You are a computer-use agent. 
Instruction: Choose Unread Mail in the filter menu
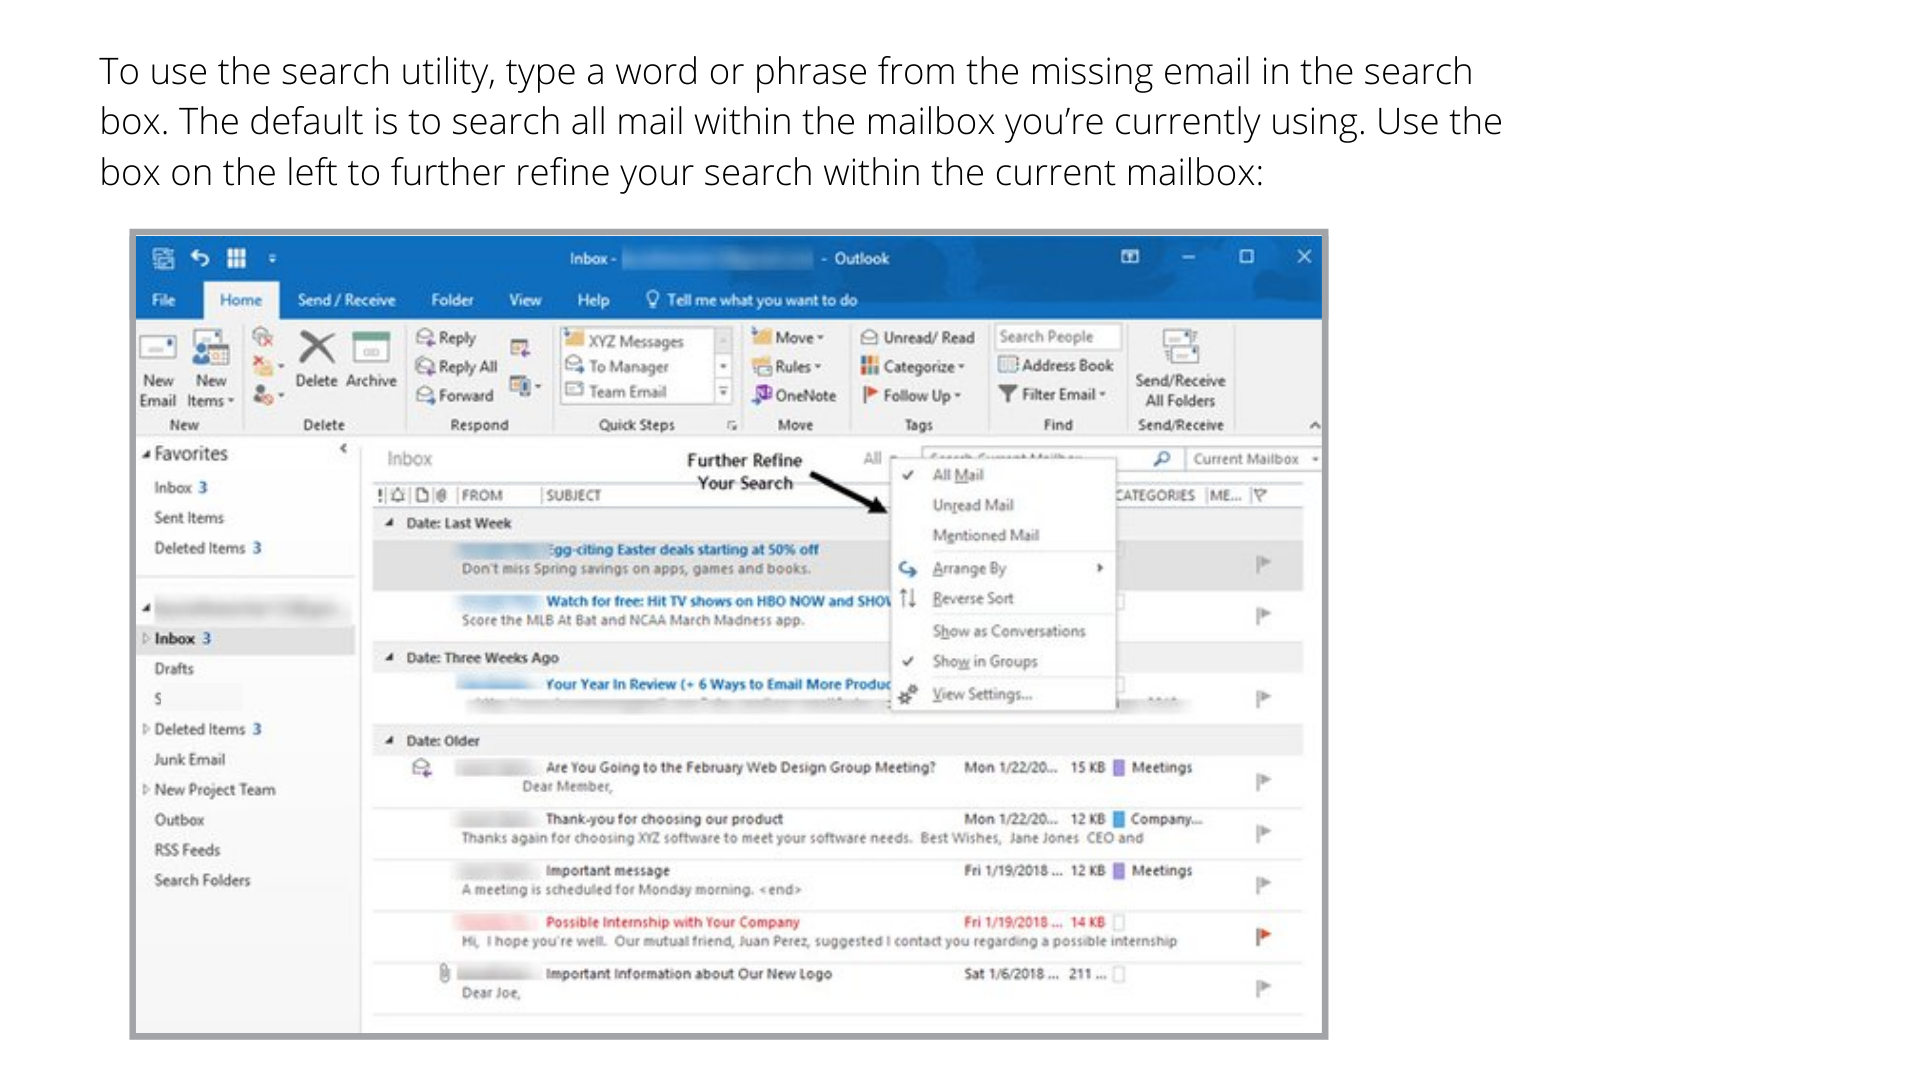[972, 505]
